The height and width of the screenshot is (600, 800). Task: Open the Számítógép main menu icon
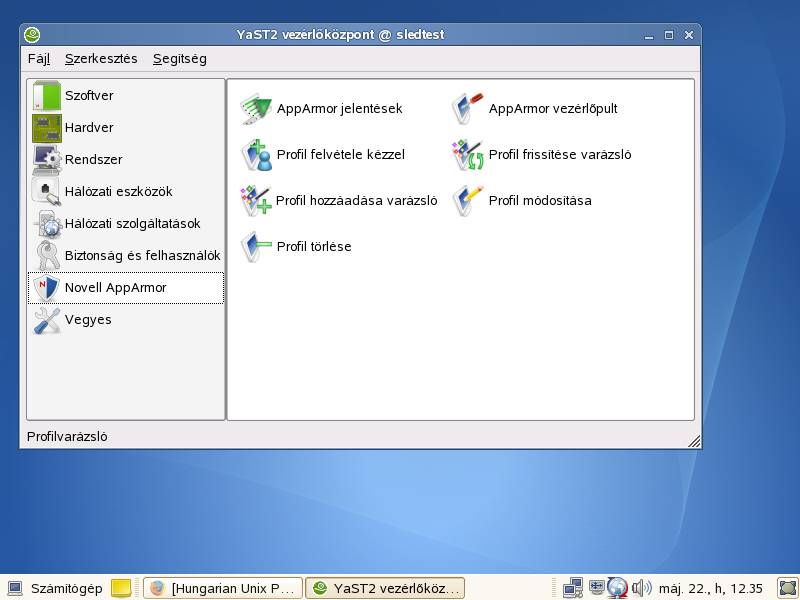pos(15,588)
